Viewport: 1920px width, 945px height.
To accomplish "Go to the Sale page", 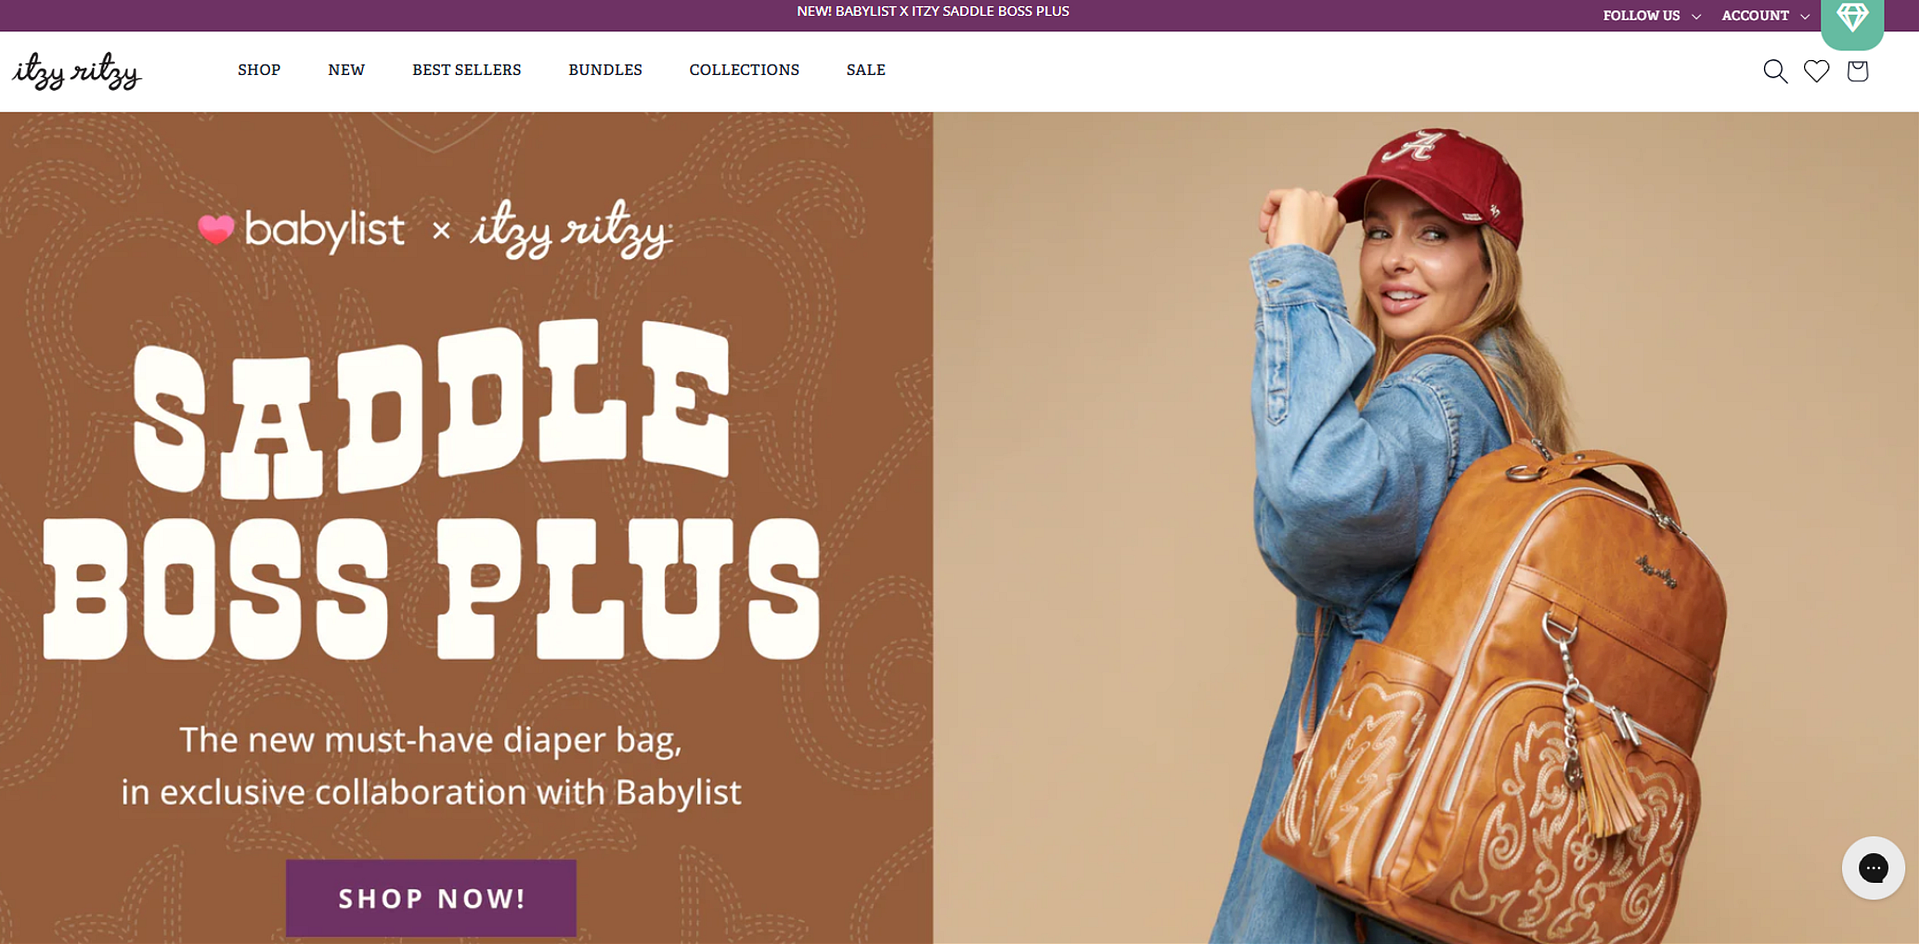I will point(866,70).
